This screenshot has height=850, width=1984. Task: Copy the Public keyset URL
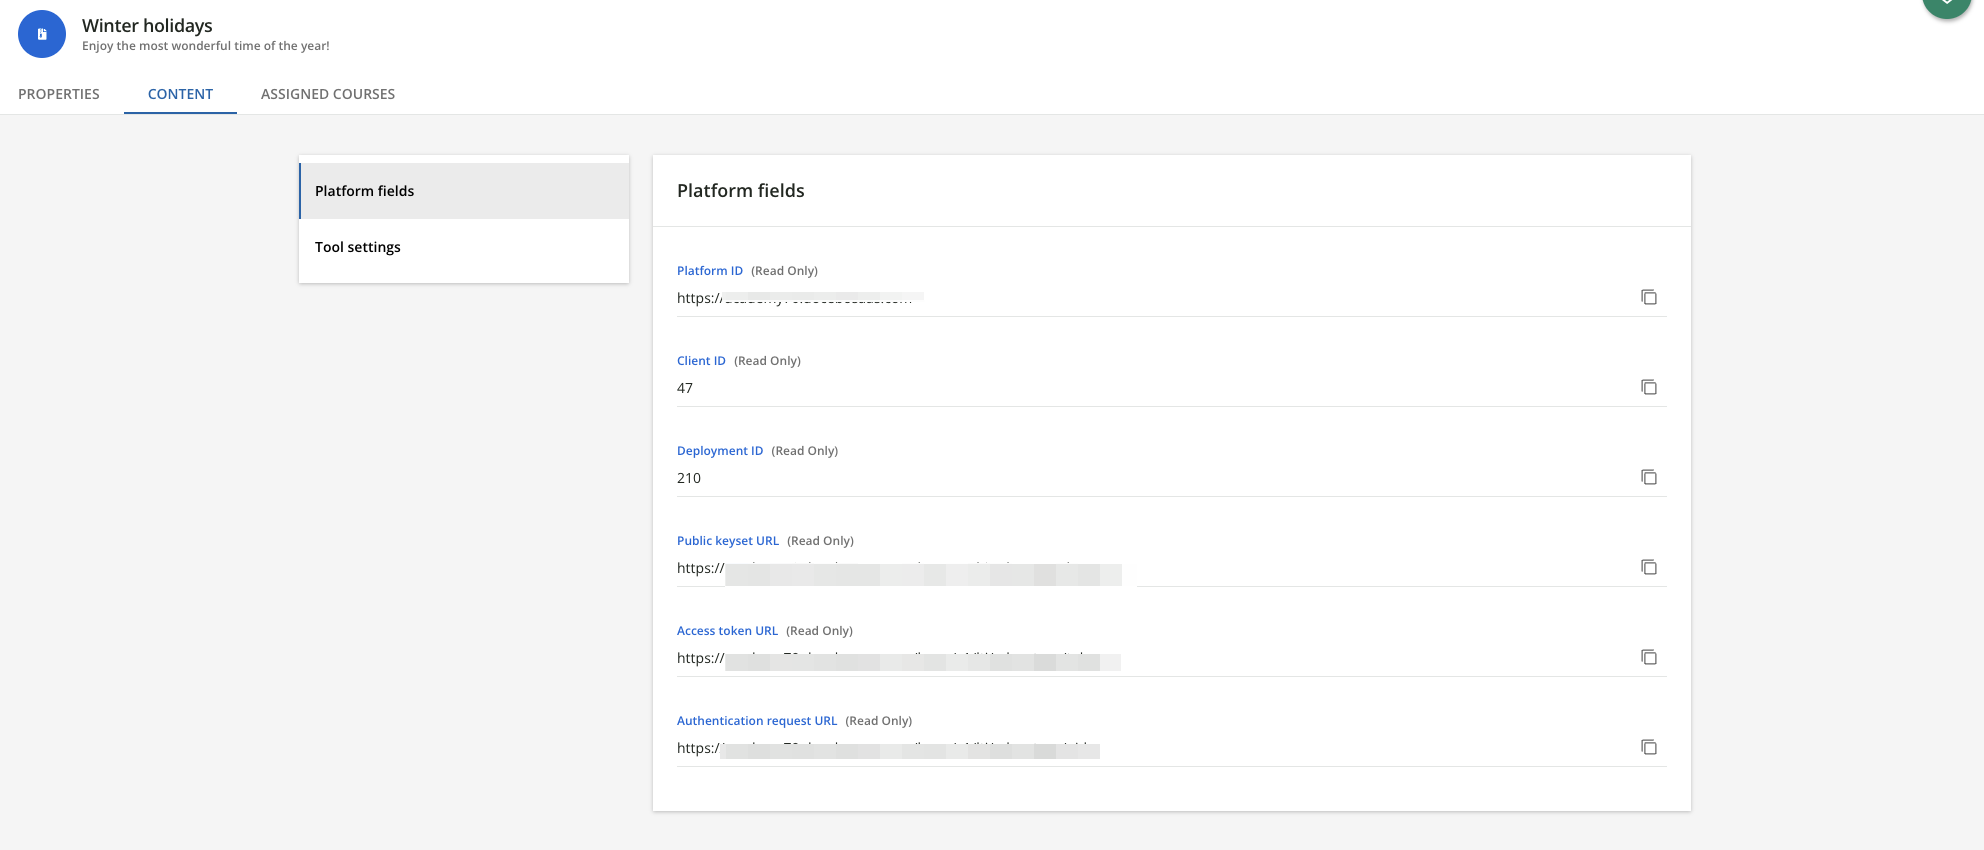1649,567
